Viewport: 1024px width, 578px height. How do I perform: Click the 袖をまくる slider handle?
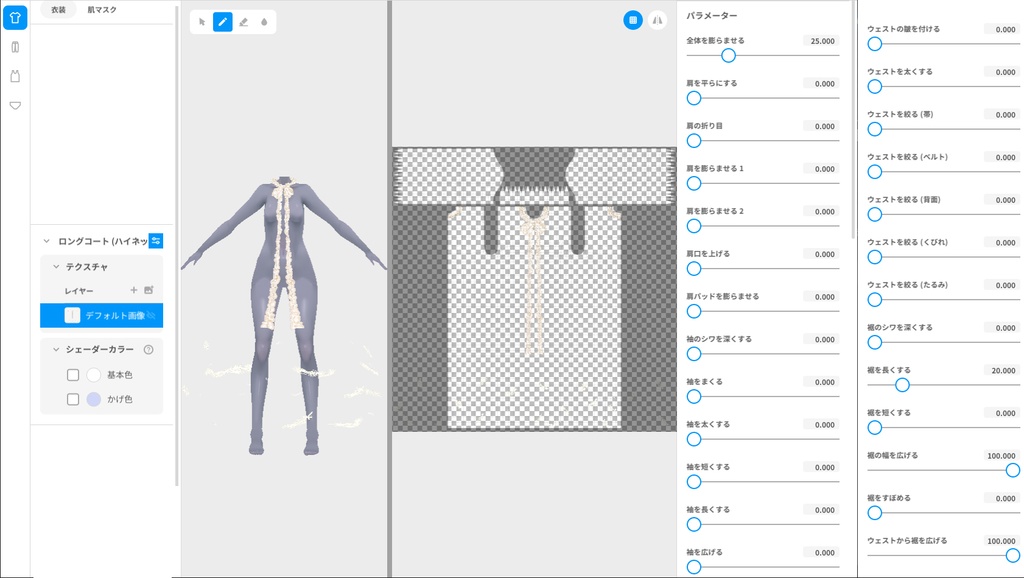coord(694,396)
